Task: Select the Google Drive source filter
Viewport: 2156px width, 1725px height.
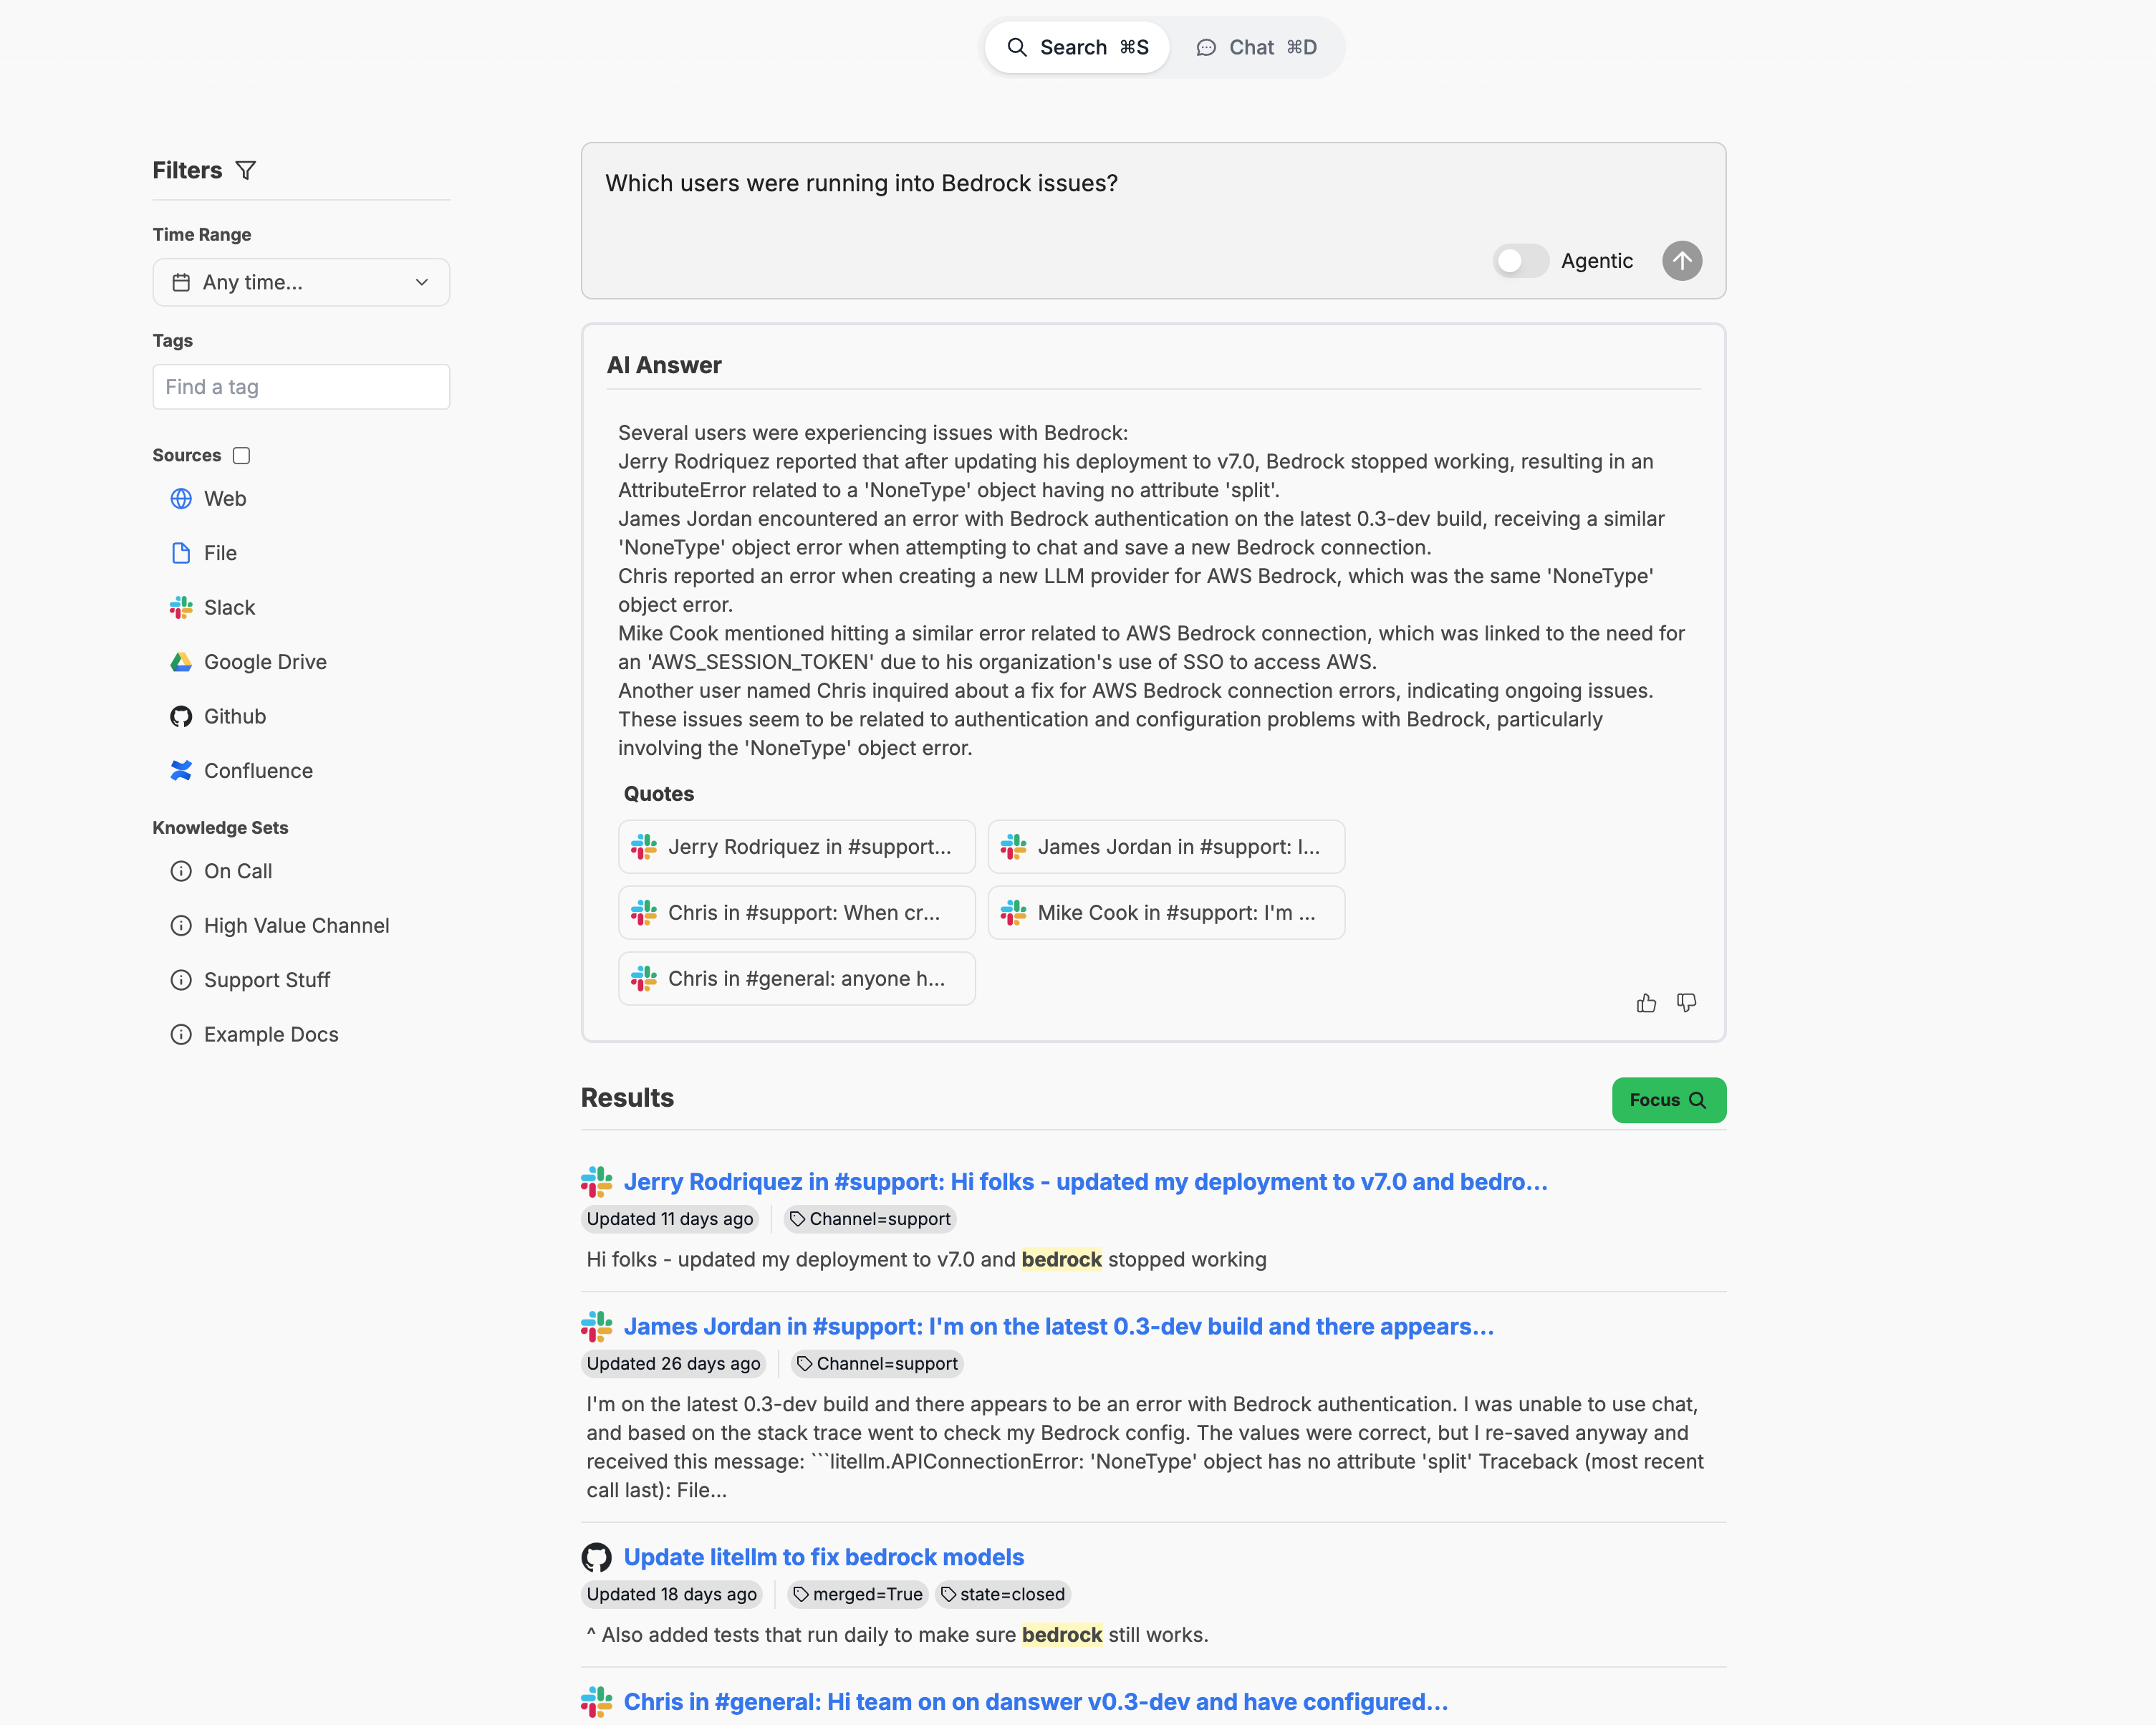Action: (x=264, y=661)
